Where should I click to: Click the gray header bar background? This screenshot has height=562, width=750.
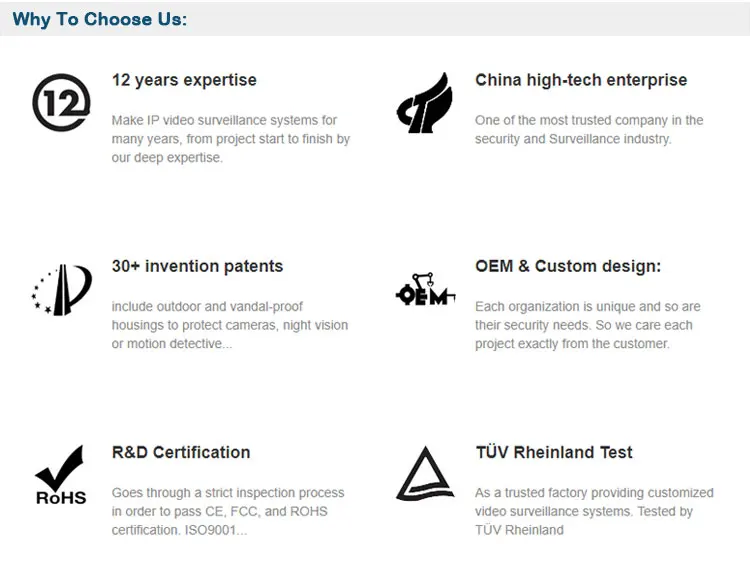(470, 19)
